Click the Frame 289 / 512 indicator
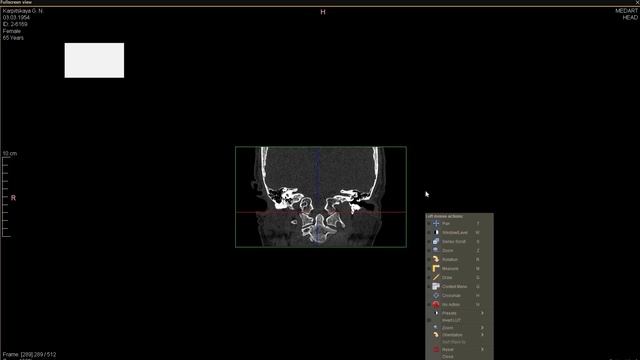This screenshot has width=640, height=360. (29, 355)
